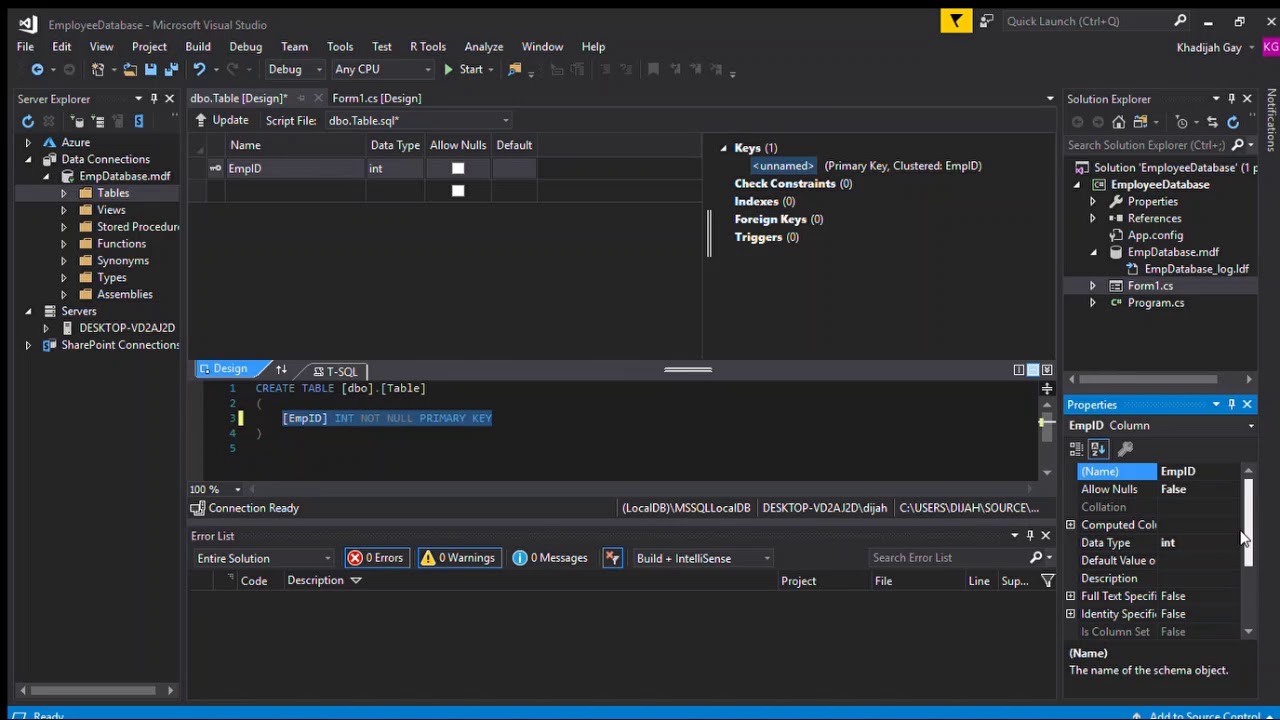Open Notifications side tab
Viewport: 1280px width, 720px height.
click(x=1272, y=119)
